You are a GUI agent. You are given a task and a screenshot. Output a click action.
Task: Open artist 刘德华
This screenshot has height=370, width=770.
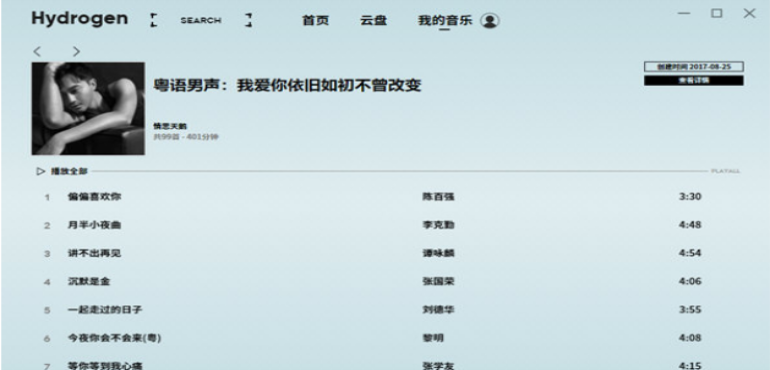coord(438,310)
